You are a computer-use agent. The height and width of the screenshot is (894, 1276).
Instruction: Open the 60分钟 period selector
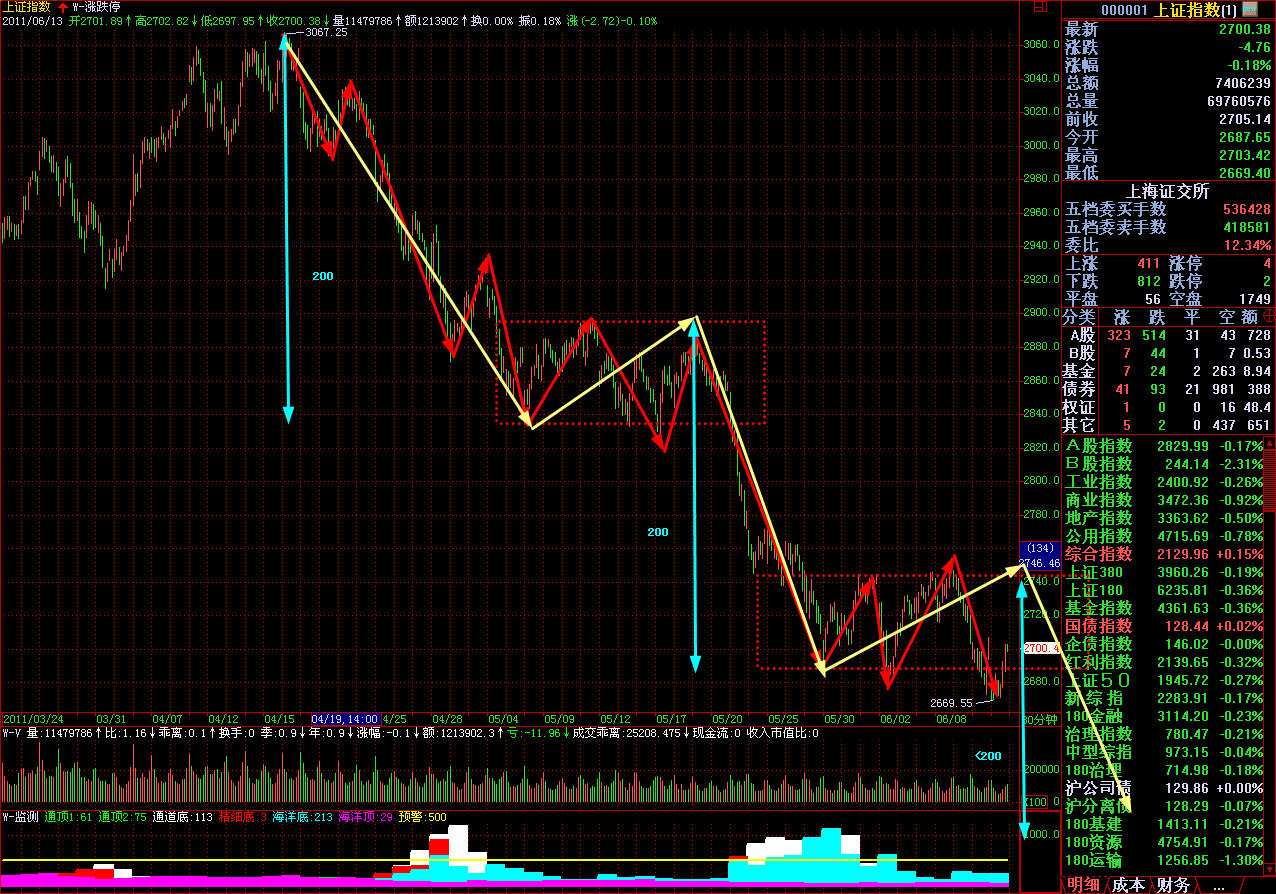tap(1040, 719)
